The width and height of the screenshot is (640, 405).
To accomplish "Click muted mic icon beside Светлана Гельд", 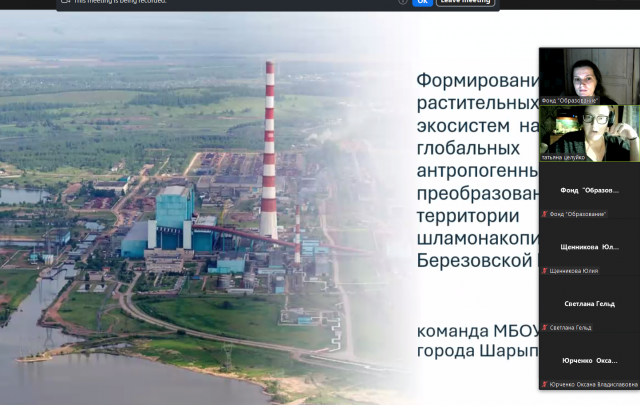I will (x=544, y=328).
